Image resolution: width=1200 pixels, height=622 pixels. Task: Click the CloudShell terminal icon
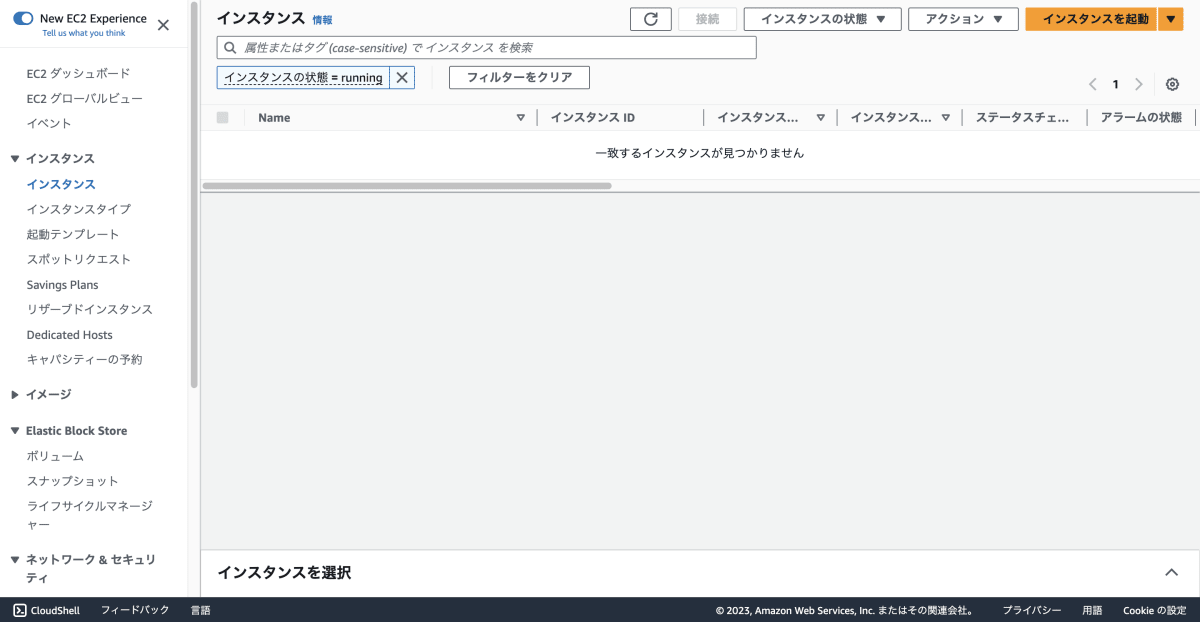click(x=20, y=610)
